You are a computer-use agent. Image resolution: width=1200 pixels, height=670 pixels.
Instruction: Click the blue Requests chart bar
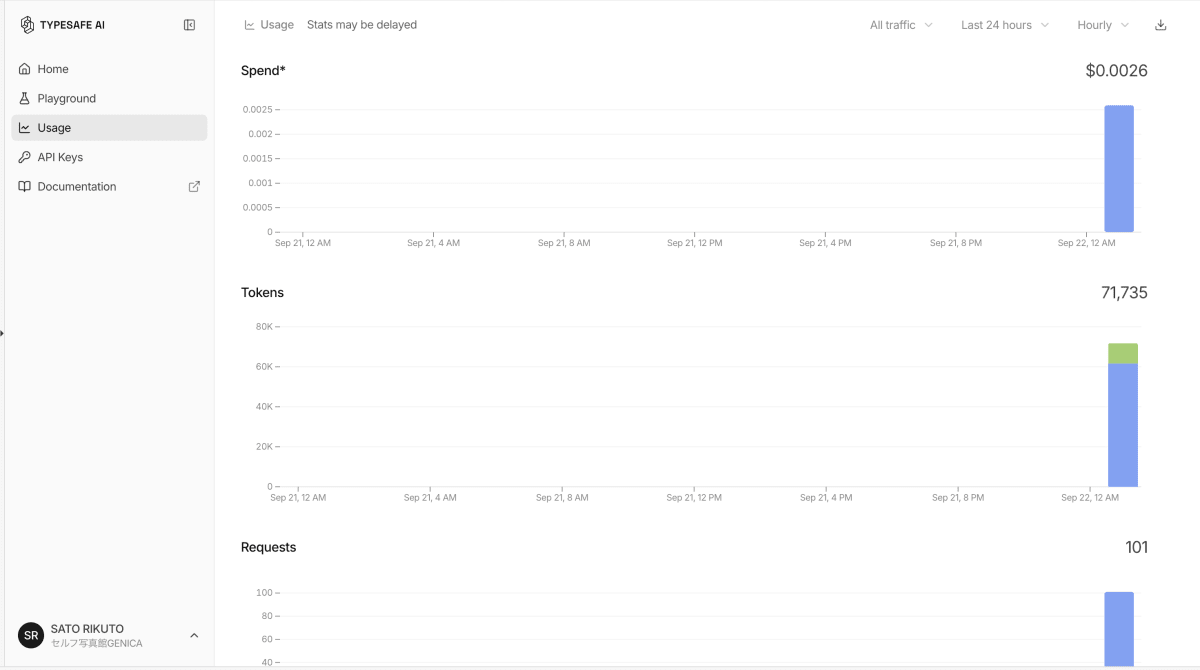tap(1119, 628)
